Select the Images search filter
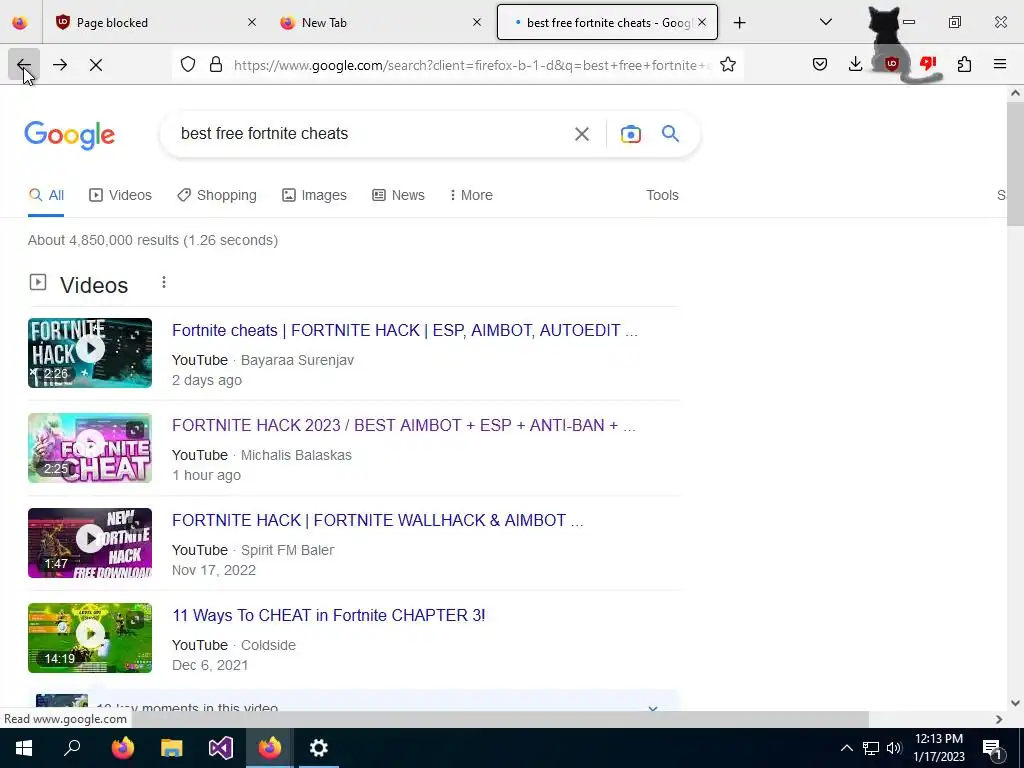The height and width of the screenshot is (768, 1024). tap(314, 195)
